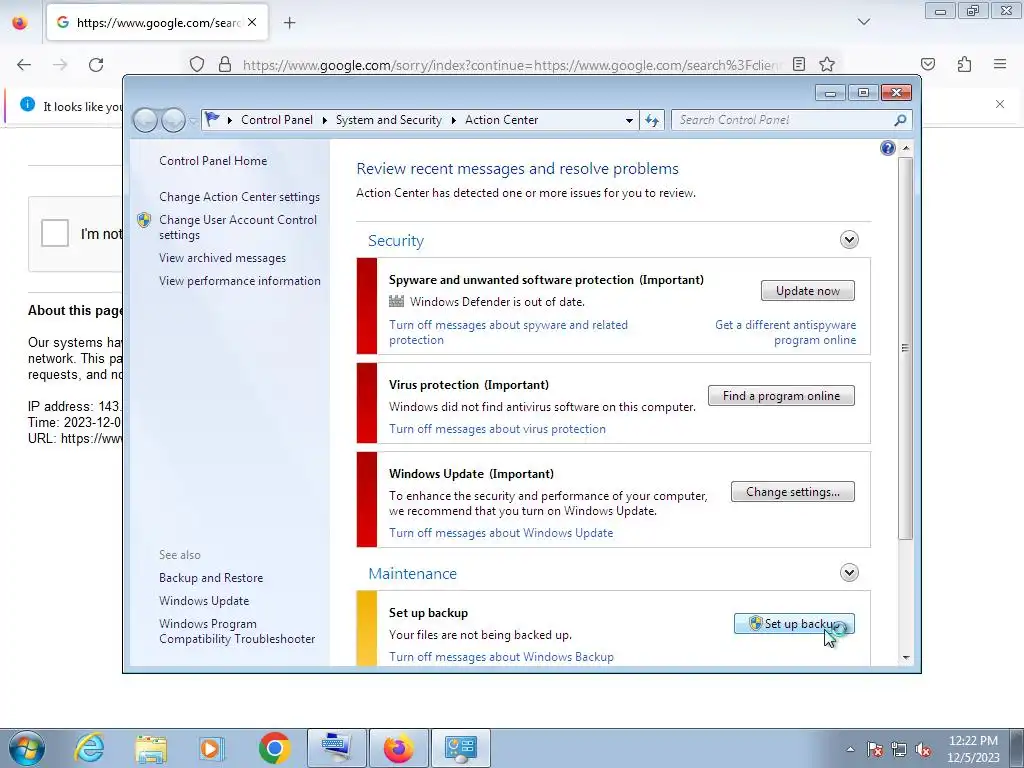Click the Control Panel Forward arrow
The height and width of the screenshot is (768, 1024).
click(173, 120)
